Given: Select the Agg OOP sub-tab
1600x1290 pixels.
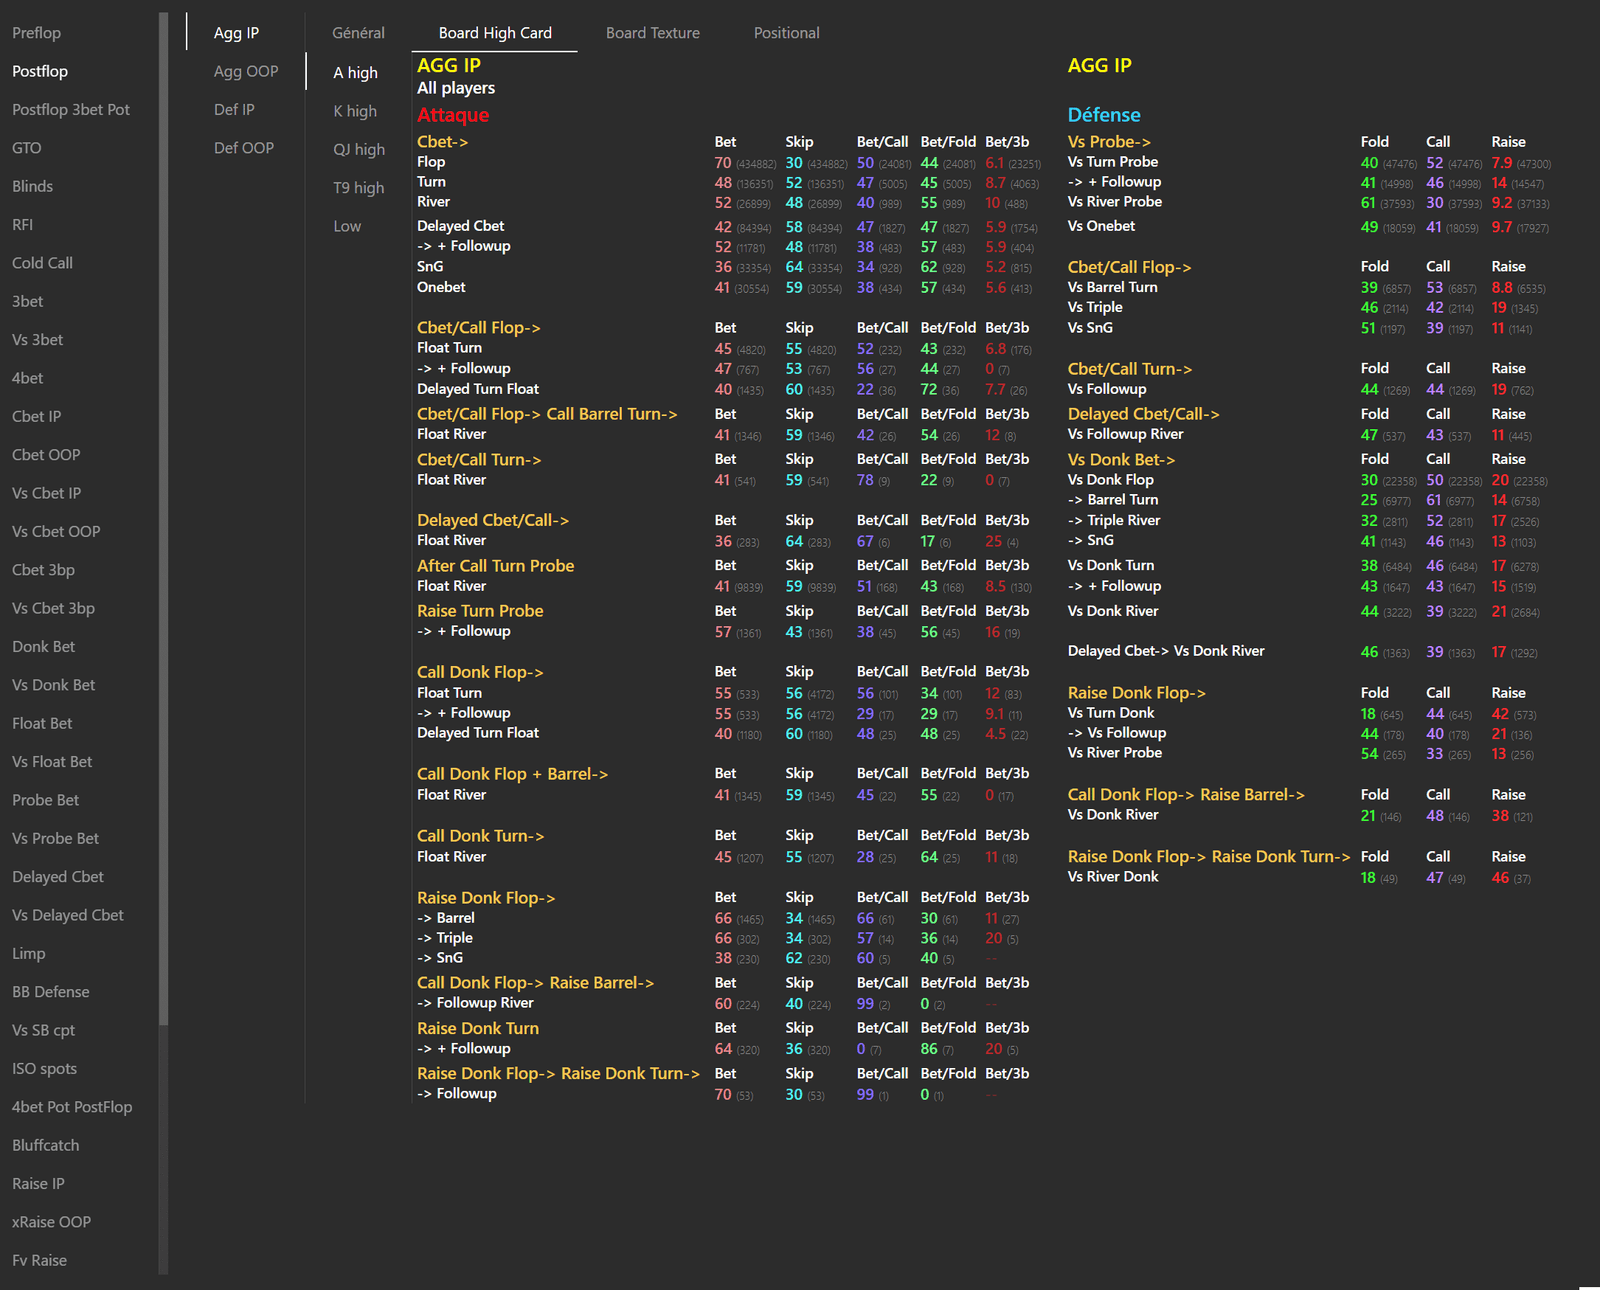Looking at the screenshot, I should pos(246,71).
